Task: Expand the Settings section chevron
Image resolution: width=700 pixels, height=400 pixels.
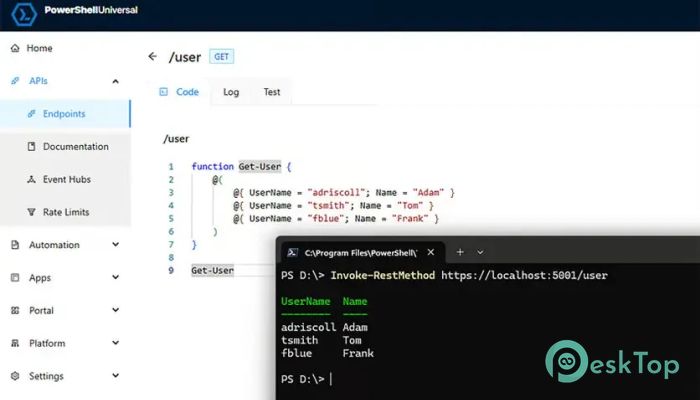Action: pos(116,376)
